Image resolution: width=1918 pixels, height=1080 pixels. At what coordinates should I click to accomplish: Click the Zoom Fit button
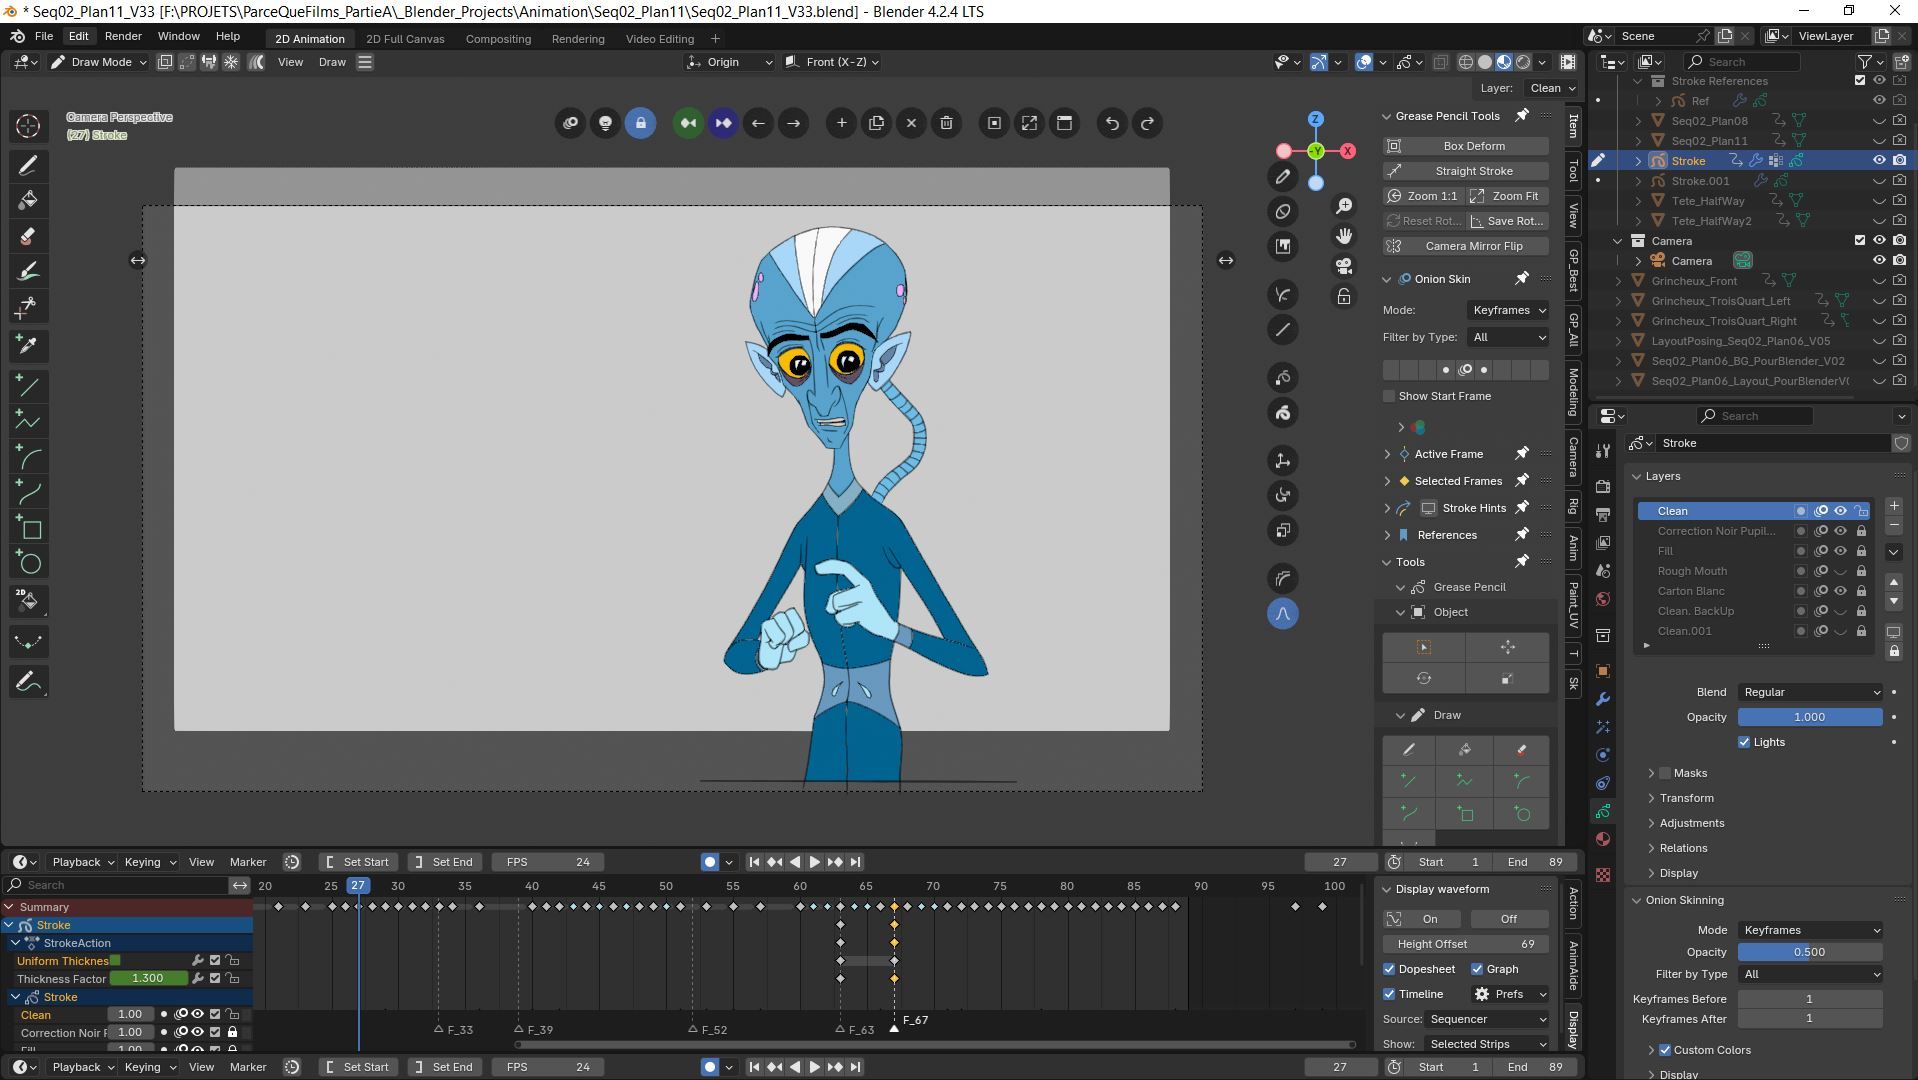point(1508,196)
